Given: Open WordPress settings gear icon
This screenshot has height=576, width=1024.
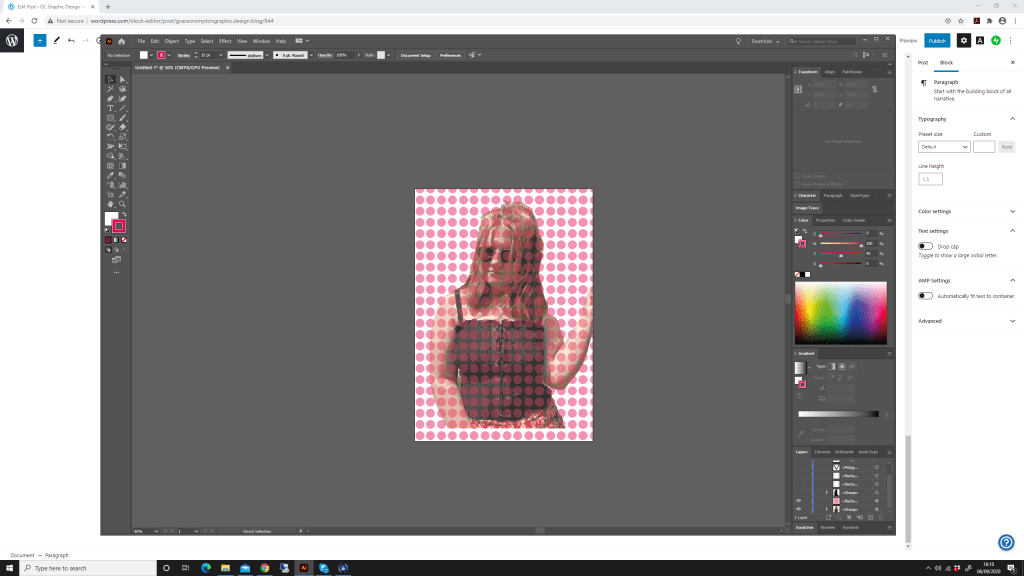Looking at the screenshot, I should coord(963,40).
